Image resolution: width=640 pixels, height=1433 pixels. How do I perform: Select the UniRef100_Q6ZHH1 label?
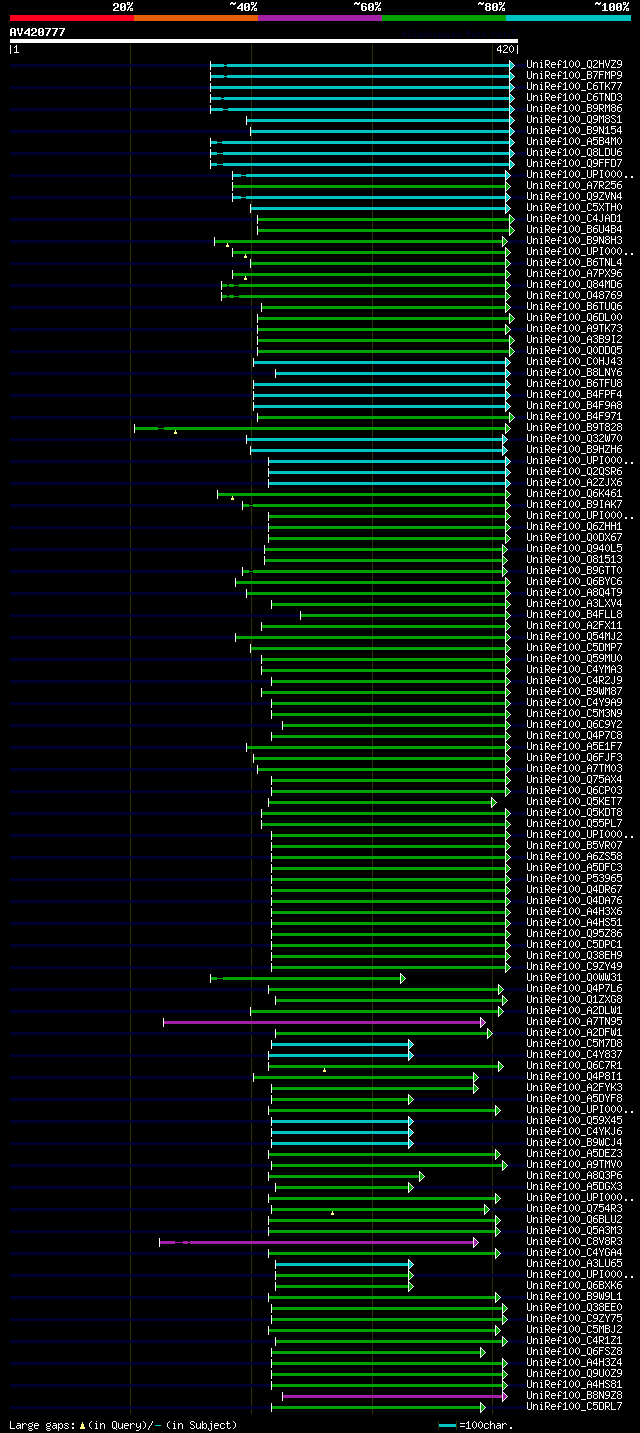point(574,527)
